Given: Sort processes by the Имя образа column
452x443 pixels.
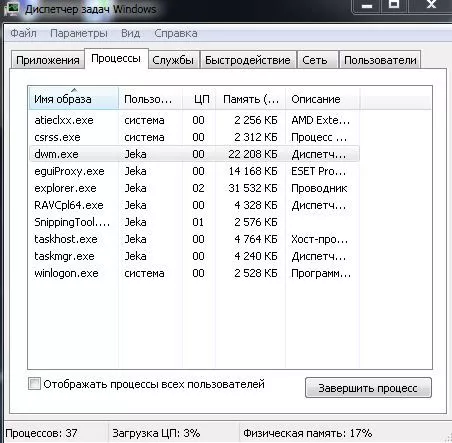Looking at the screenshot, I should click(x=74, y=98).
